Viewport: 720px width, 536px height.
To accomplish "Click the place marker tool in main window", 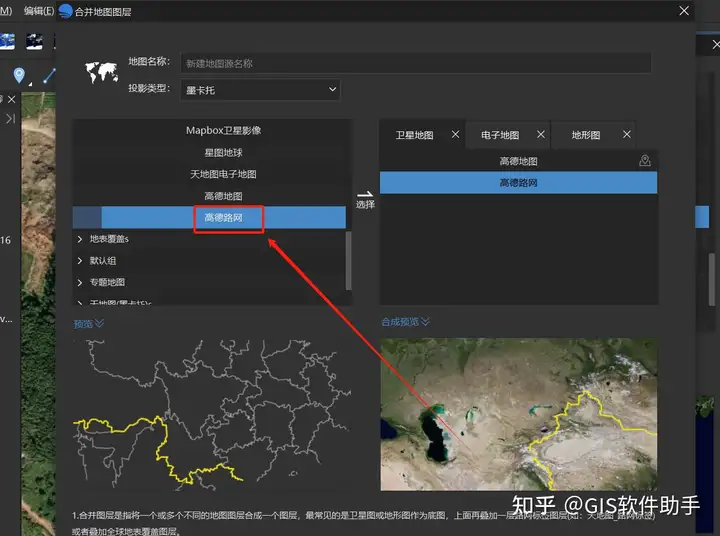I will pos(19,75).
